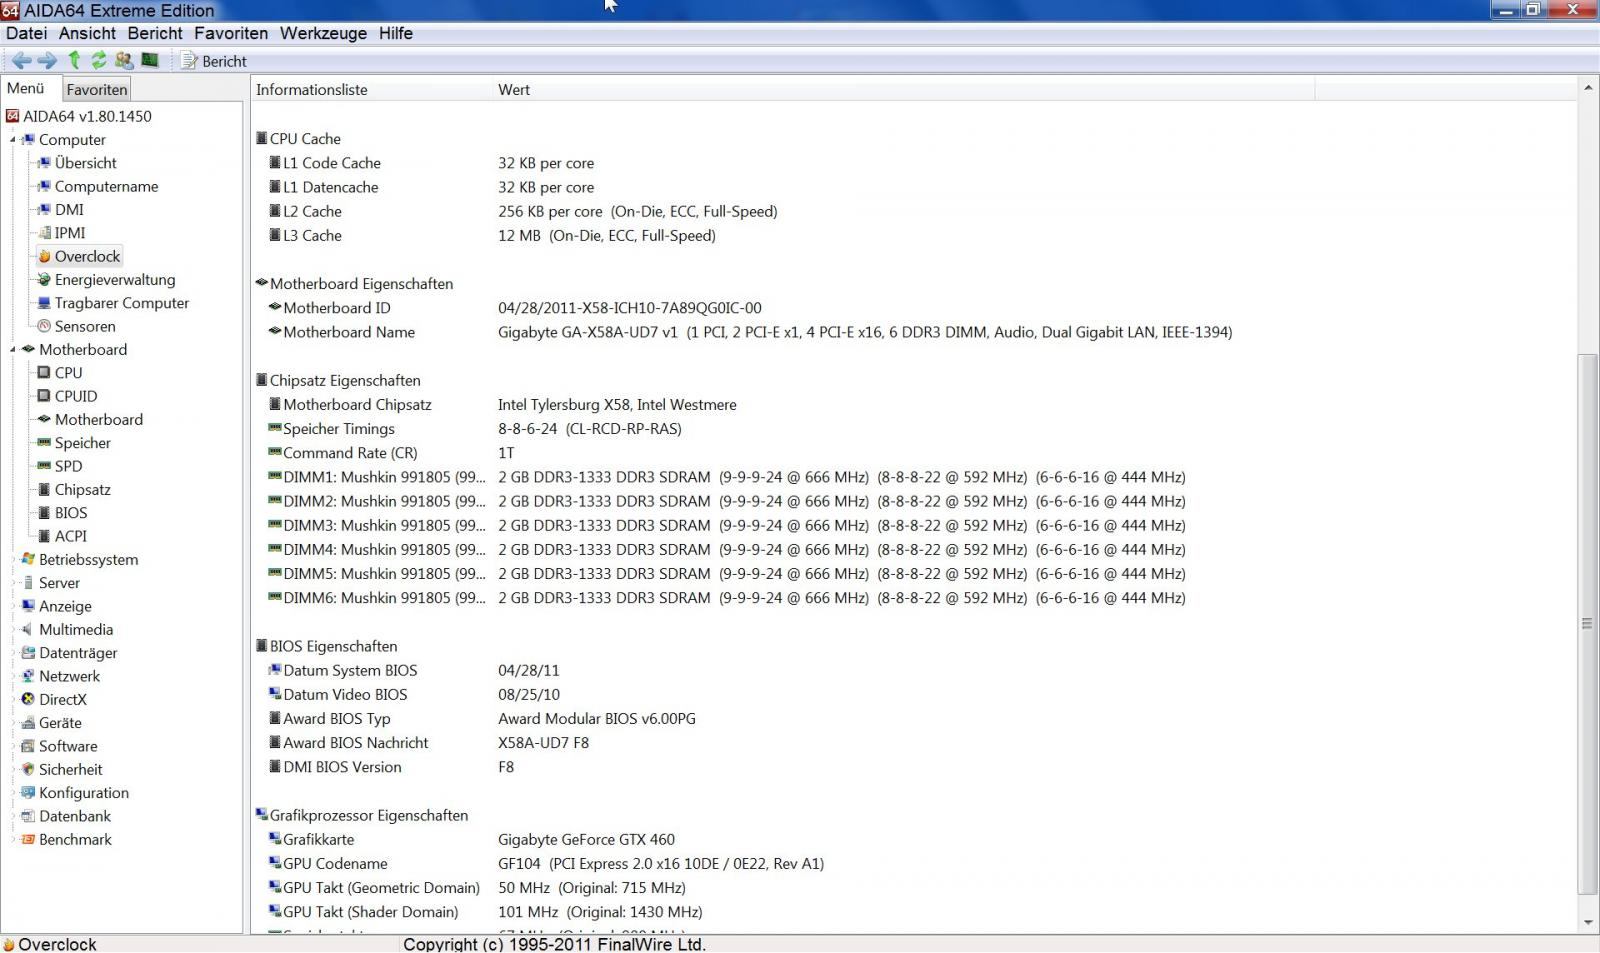Expand the Anzeige tree node
Image resolution: width=1600 pixels, height=953 pixels.
[x=13, y=606]
